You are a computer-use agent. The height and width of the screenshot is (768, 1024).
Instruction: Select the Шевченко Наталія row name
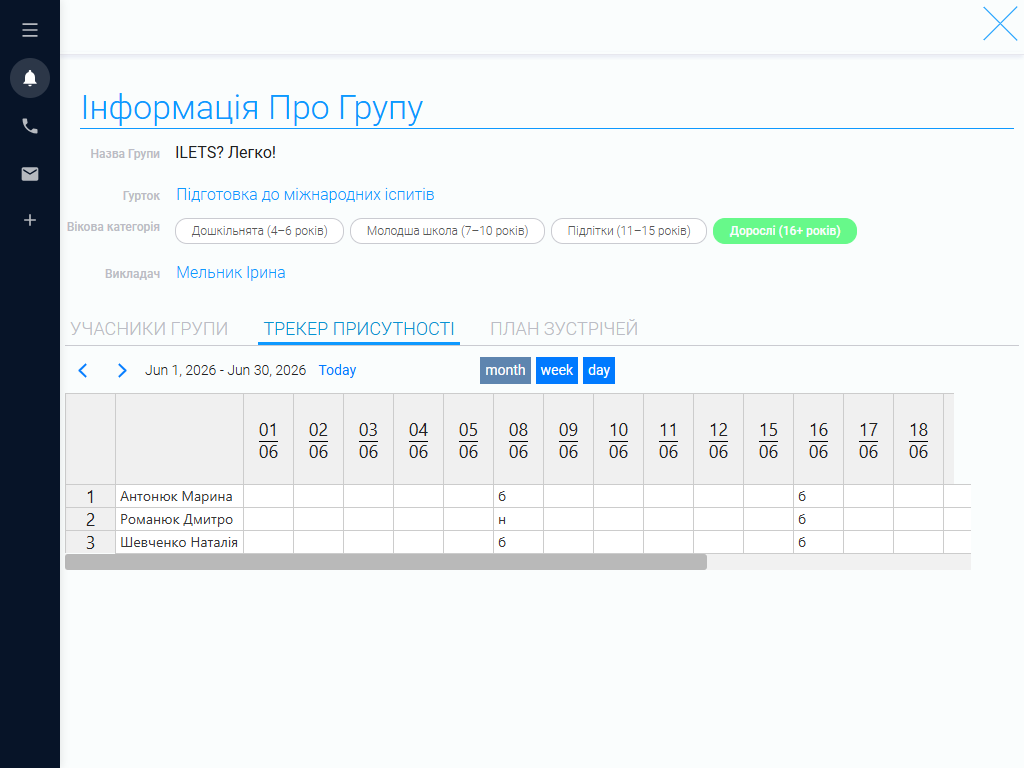180,542
